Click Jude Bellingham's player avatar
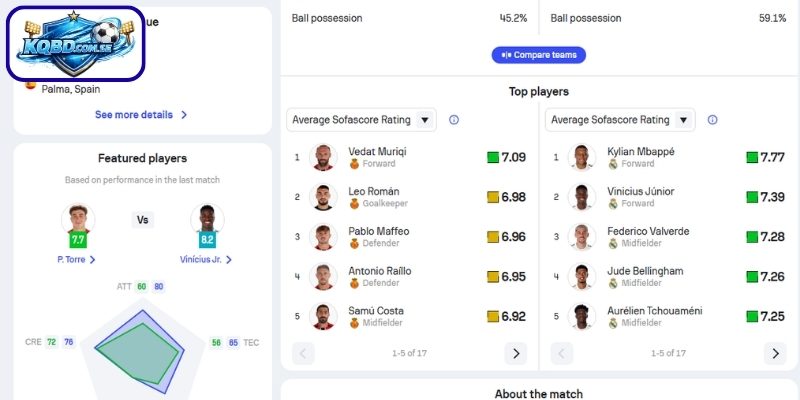800x400 pixels. pyautogui.click(x=582, y=277)
